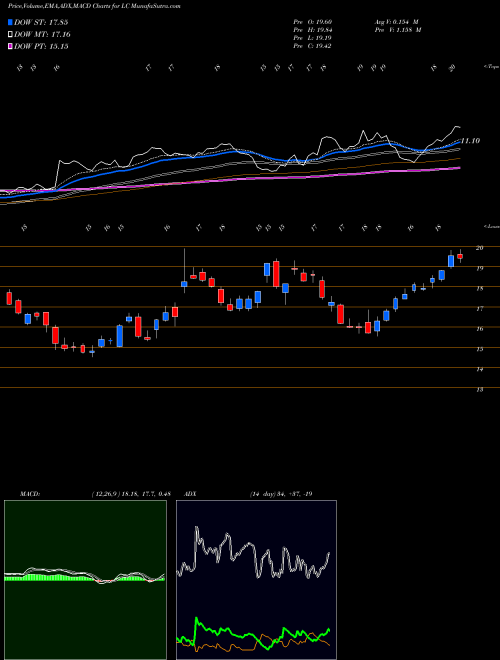Click the chart title mentioning MunafaSutra.com
This screenshot has width=500, height=660.
click(95, 7)
